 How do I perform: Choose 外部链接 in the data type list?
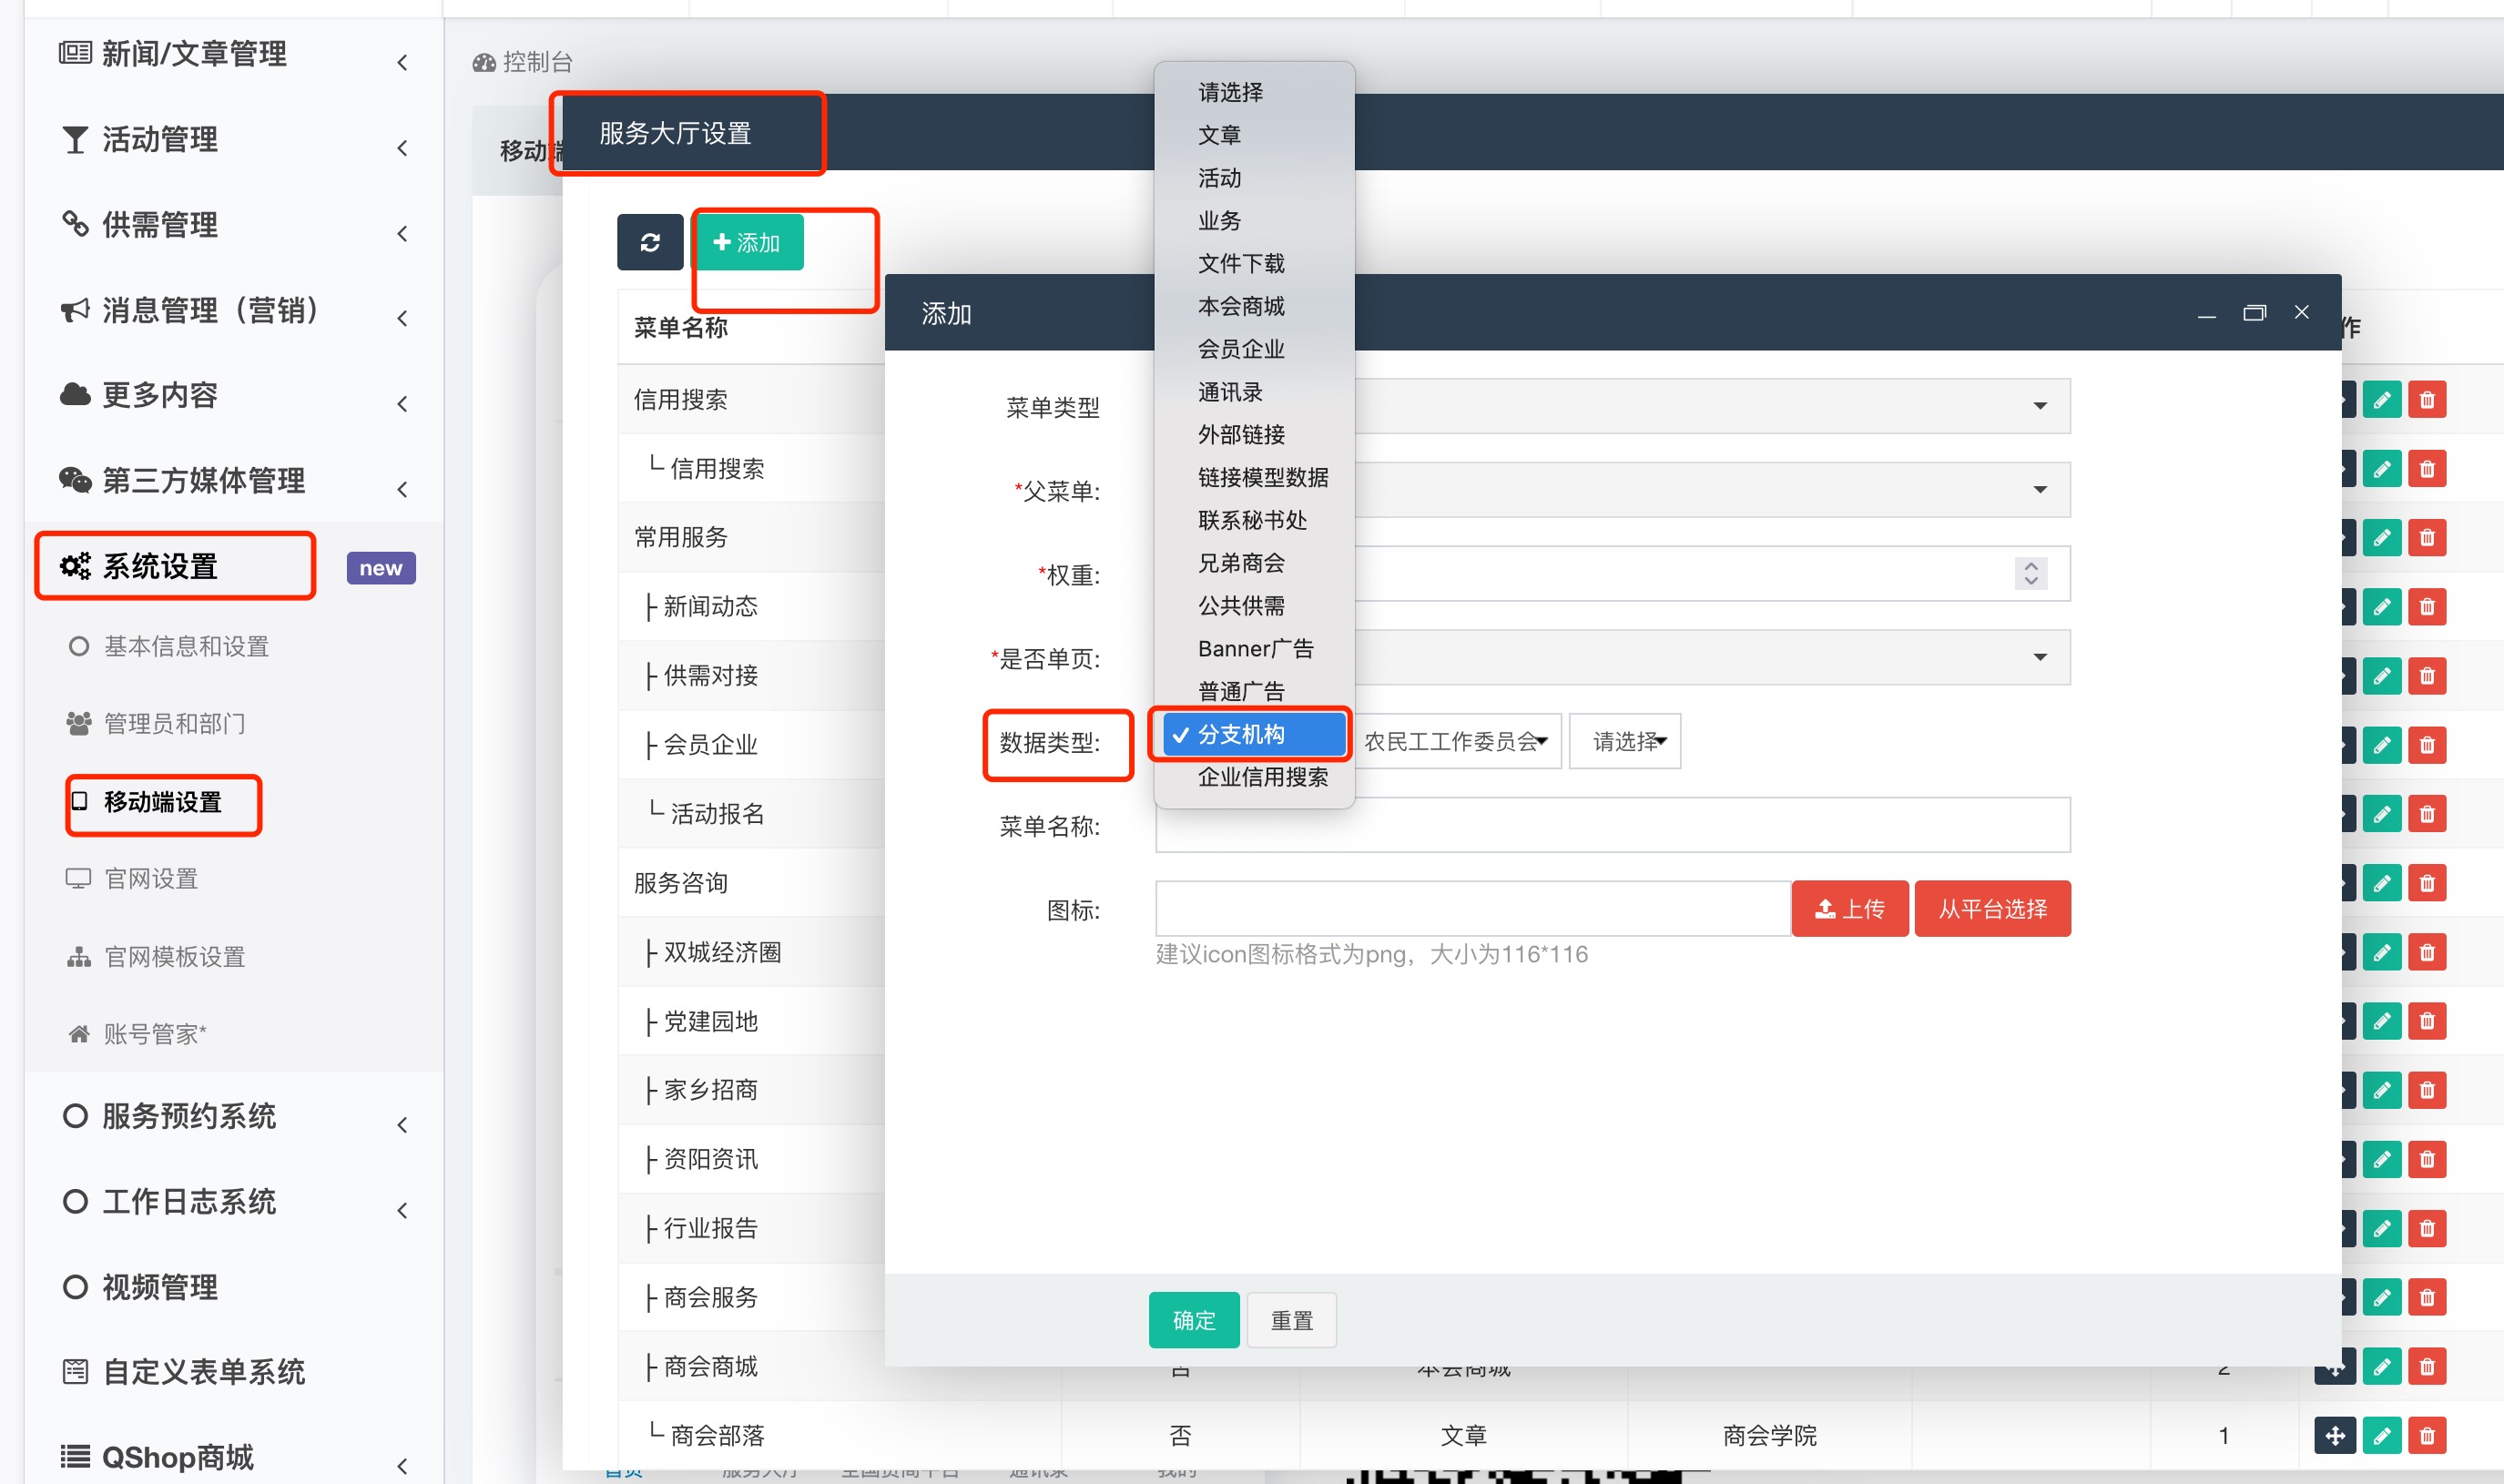click(1240, 435)
